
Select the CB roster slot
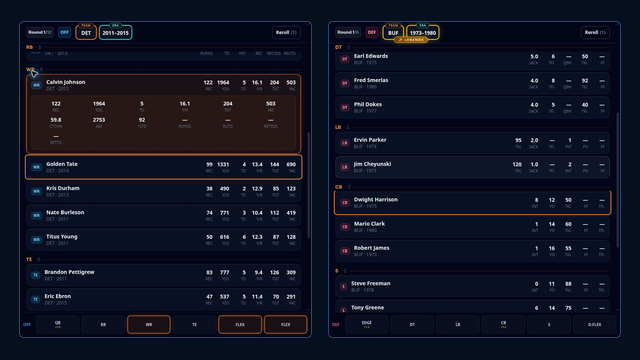[x=503, y=324]
